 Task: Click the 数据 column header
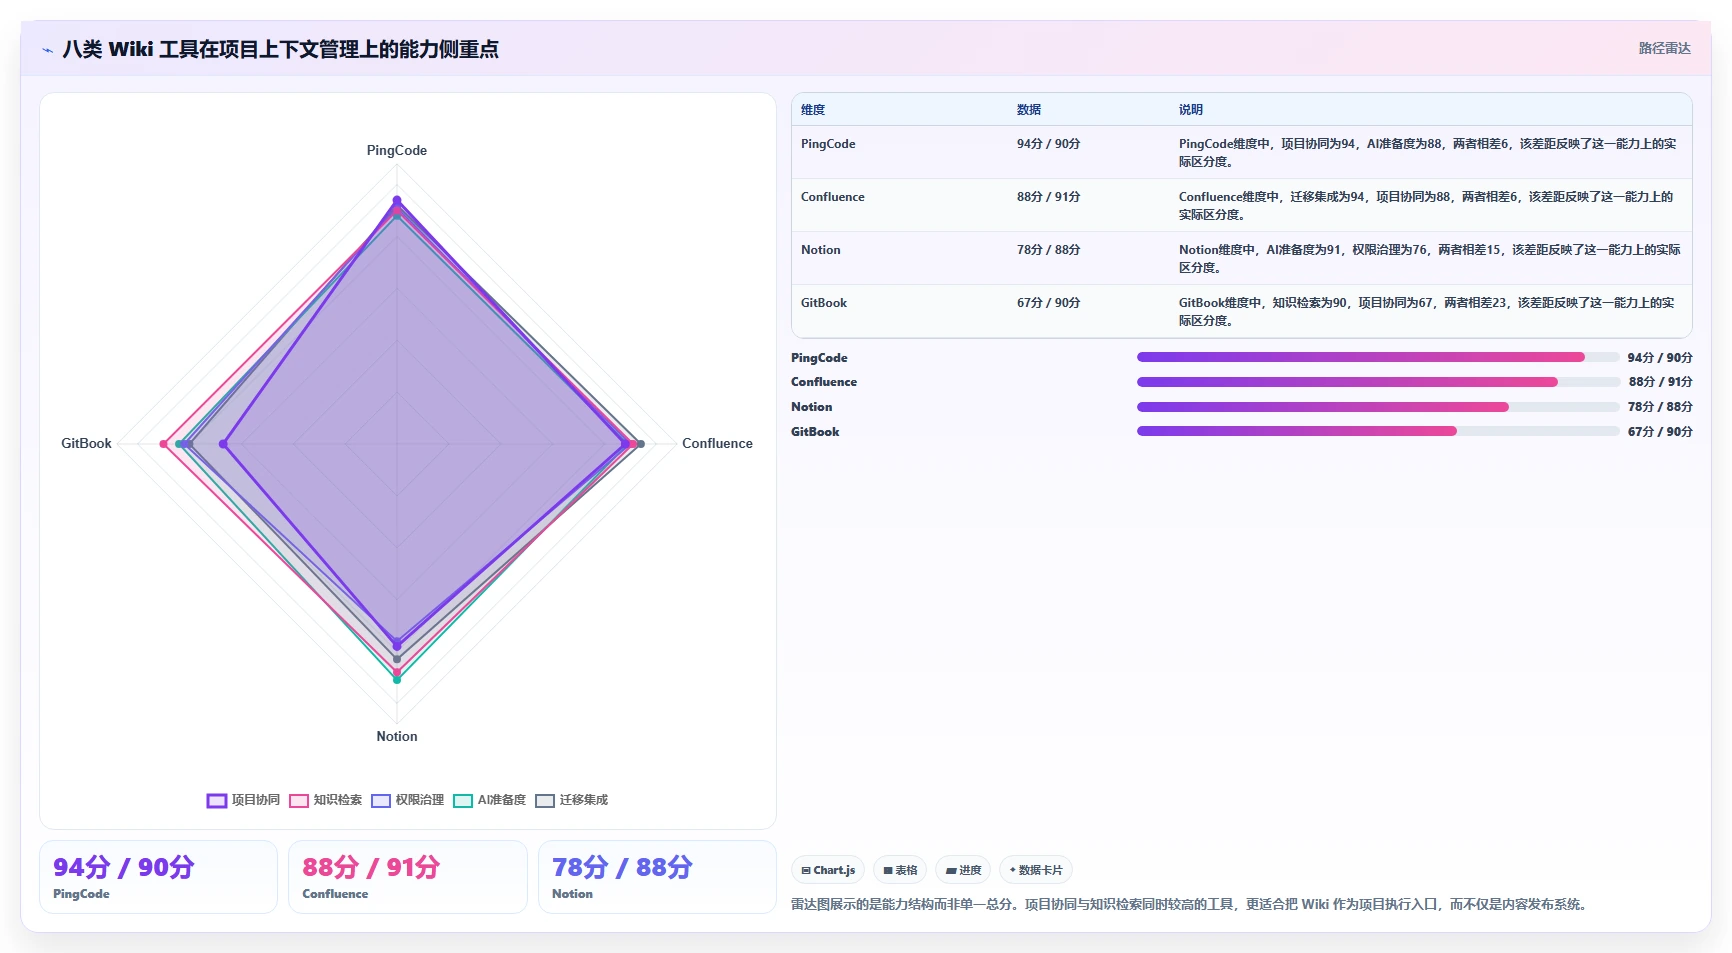(1029, 110)
